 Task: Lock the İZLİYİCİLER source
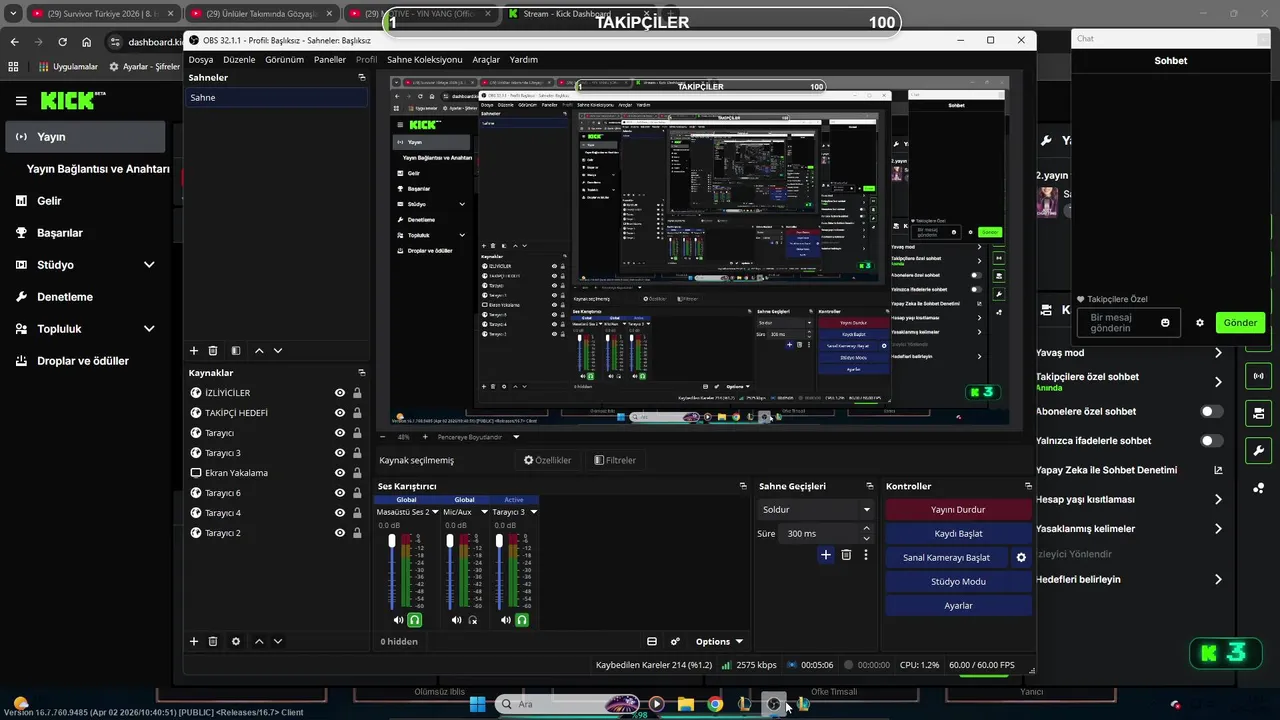point(357,393)
